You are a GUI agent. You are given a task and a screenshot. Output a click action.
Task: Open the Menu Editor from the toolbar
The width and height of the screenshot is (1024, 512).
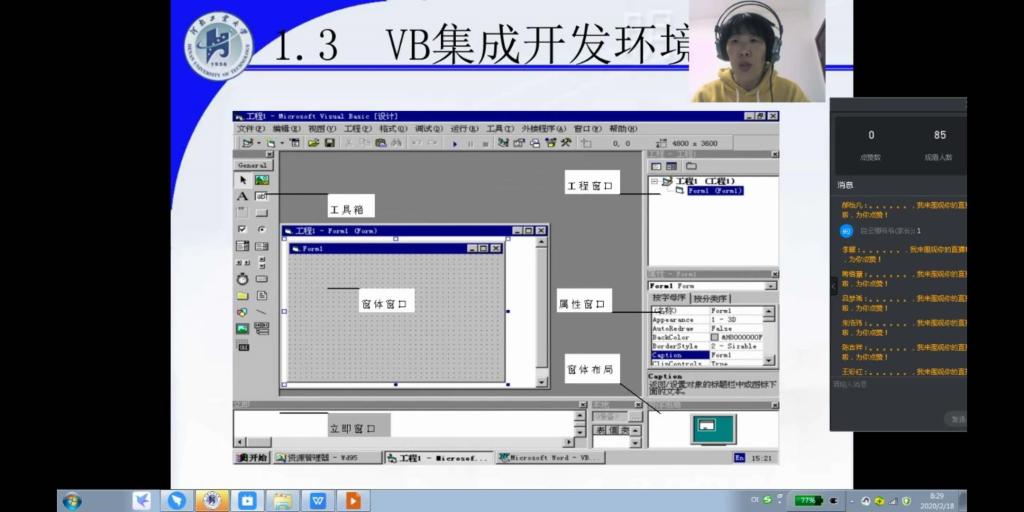(x=295, y=143)
